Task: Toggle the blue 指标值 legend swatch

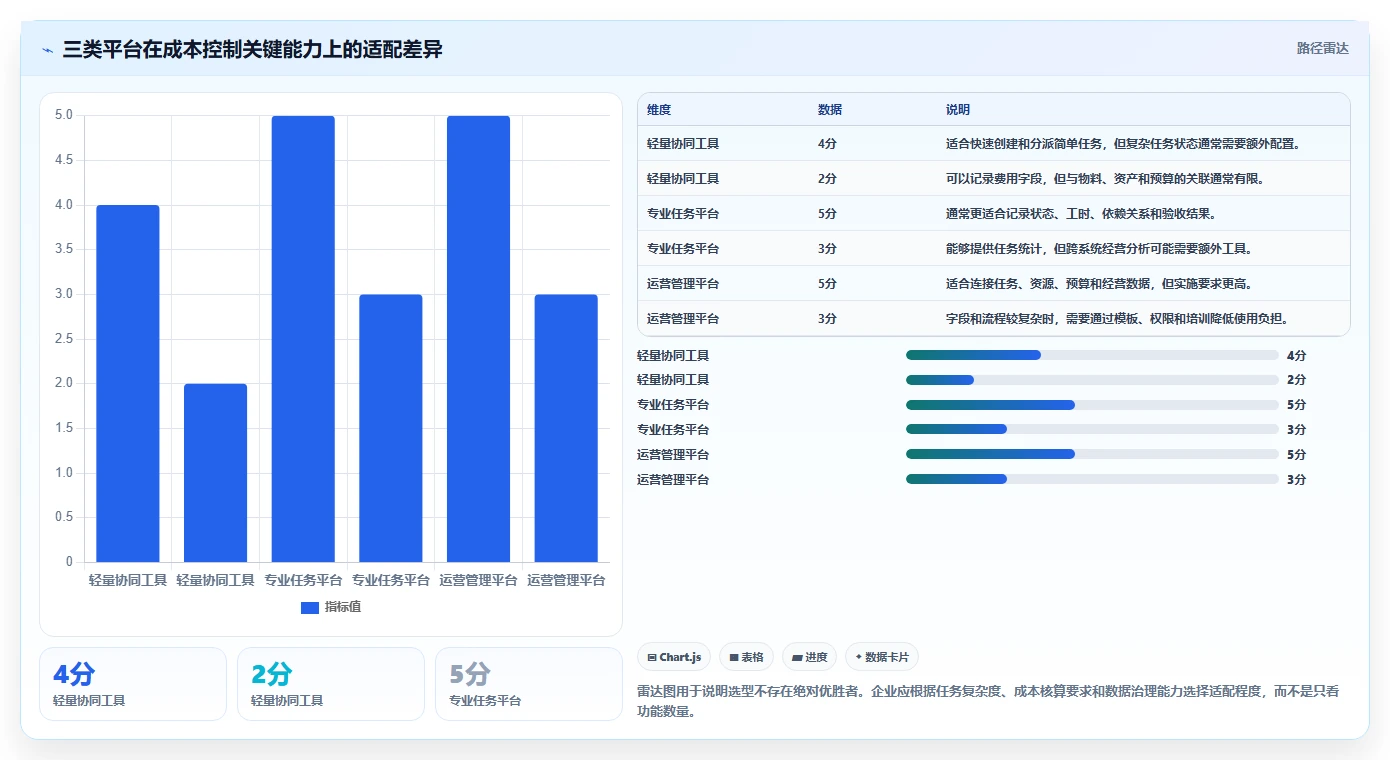Action: [310, 607]
